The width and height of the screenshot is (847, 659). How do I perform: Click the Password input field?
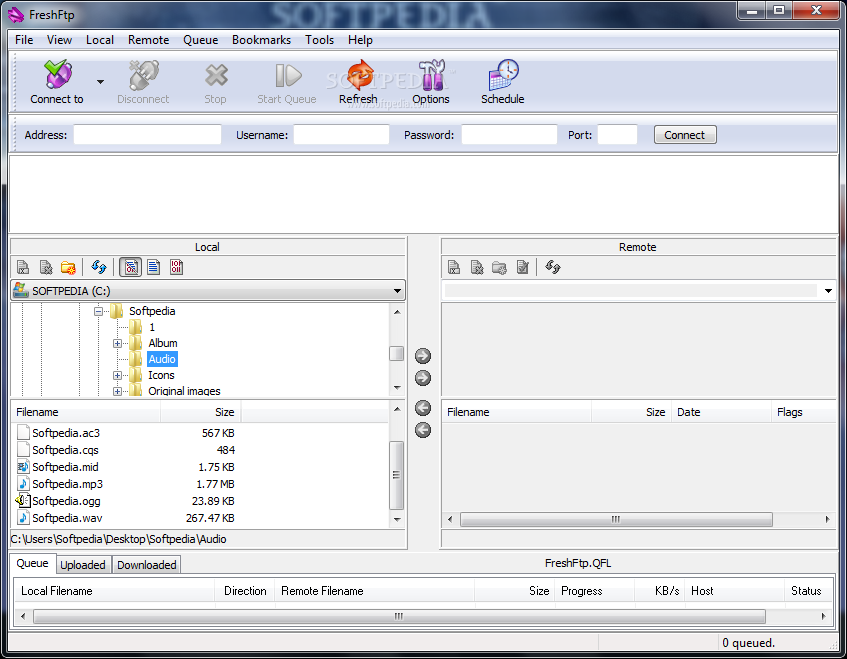coord(509,135)
